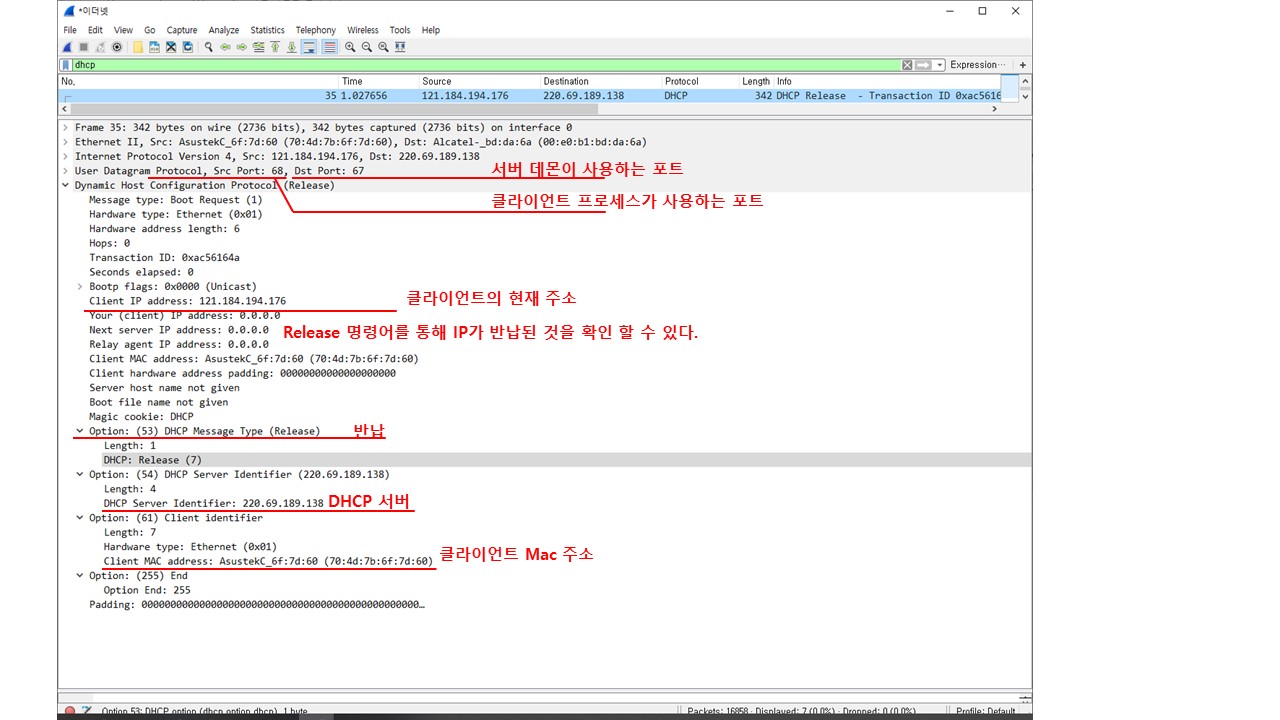Close this capture file icon

click(171, 47)
